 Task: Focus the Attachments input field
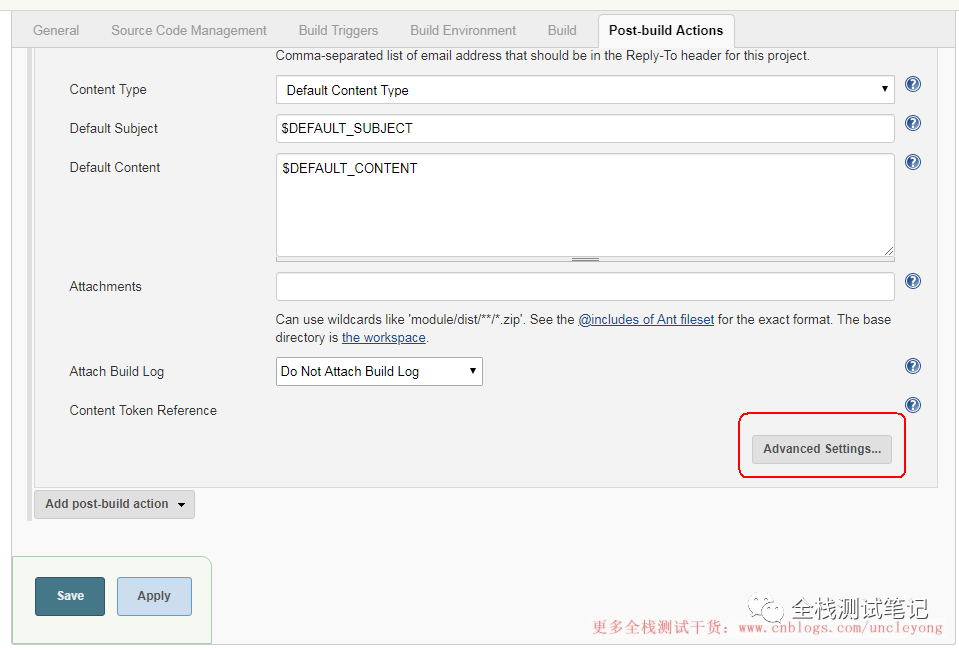point(585,286)
